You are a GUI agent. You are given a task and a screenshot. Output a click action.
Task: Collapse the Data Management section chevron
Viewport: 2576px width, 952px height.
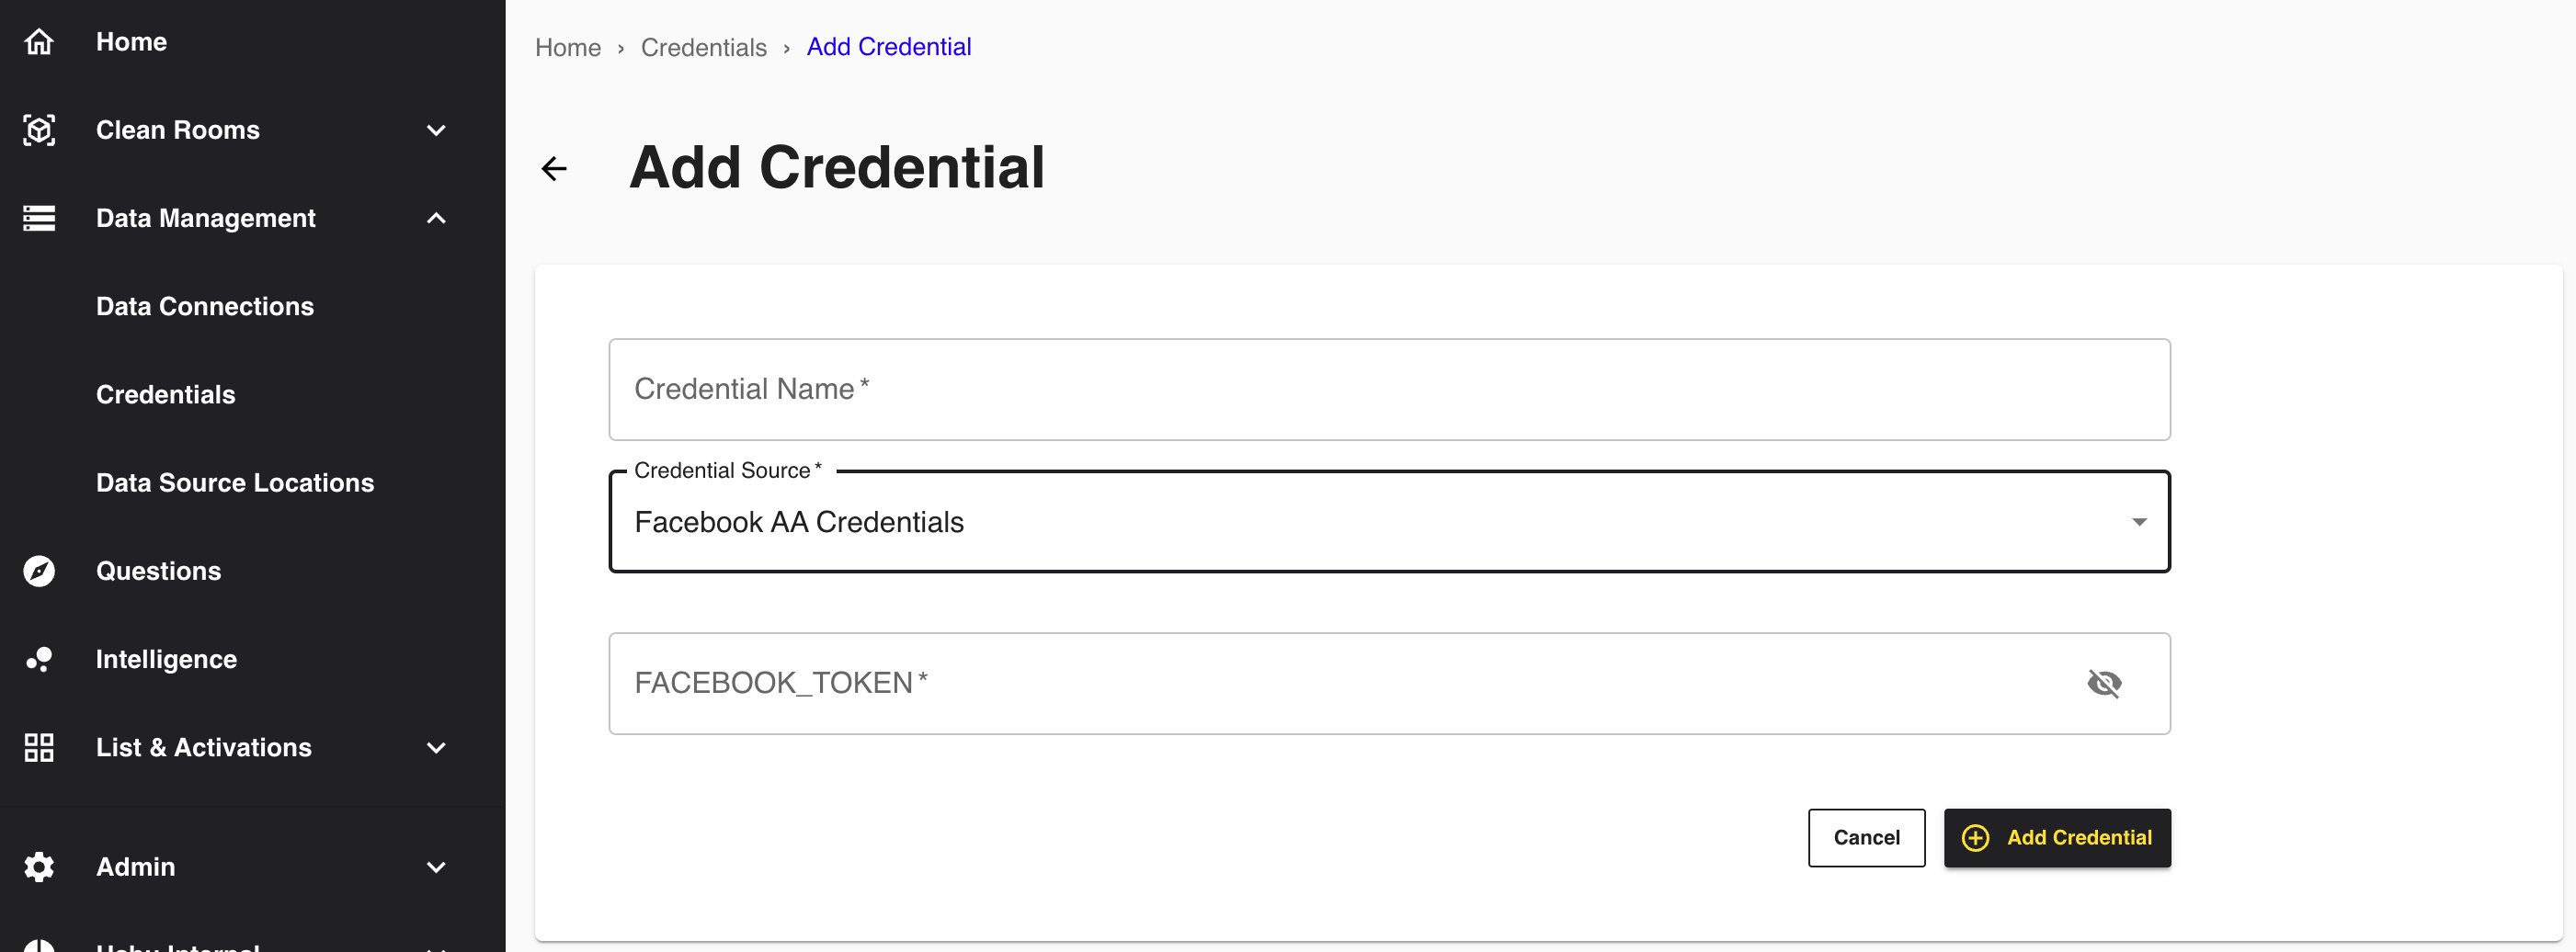tap(436, 218)
